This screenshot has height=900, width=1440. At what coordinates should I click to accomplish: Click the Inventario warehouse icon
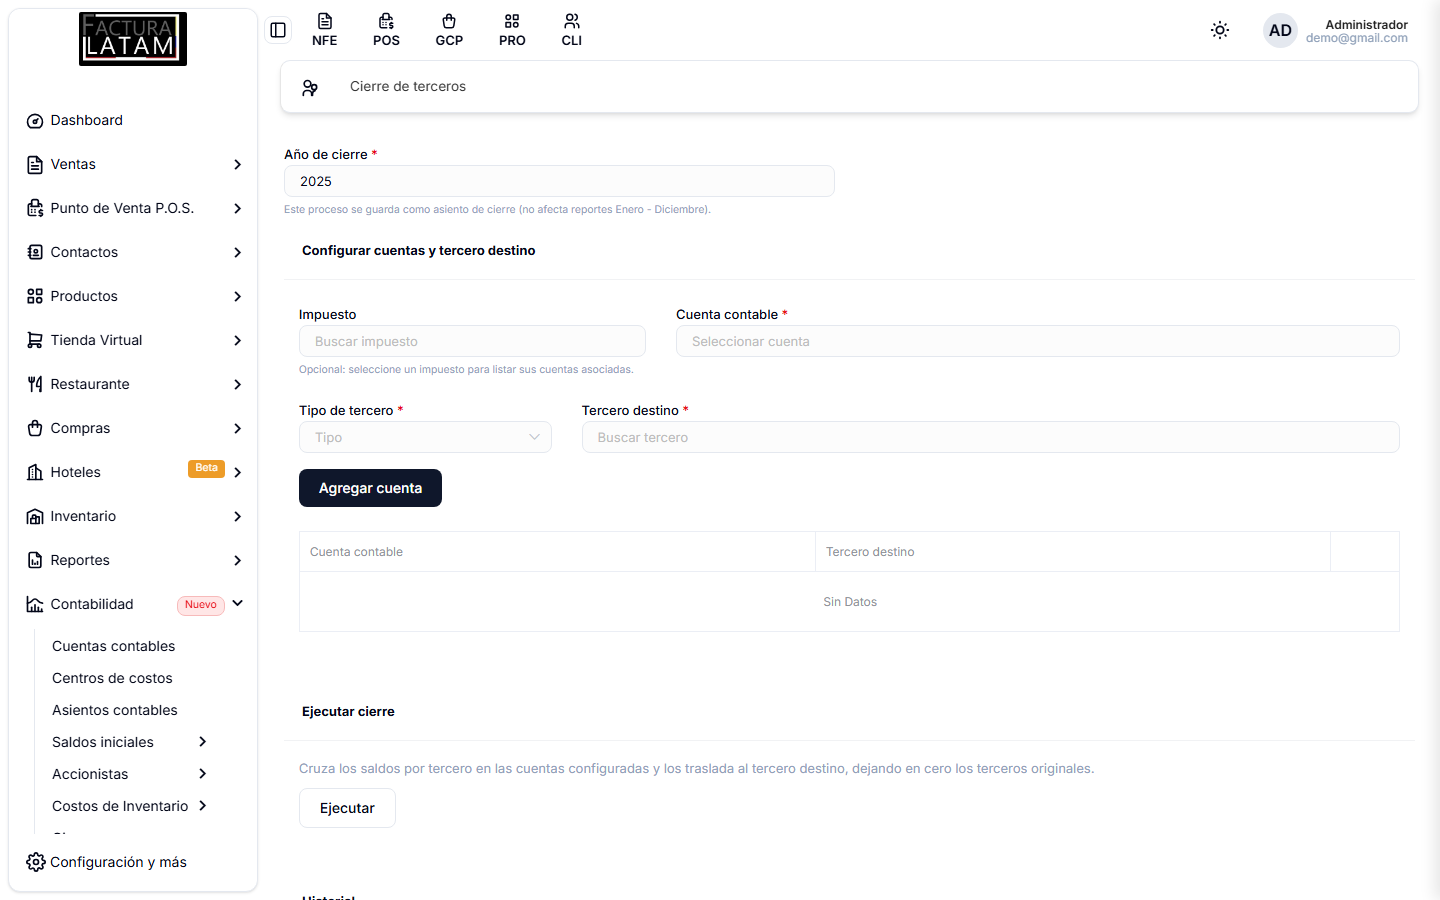(35, 517)
